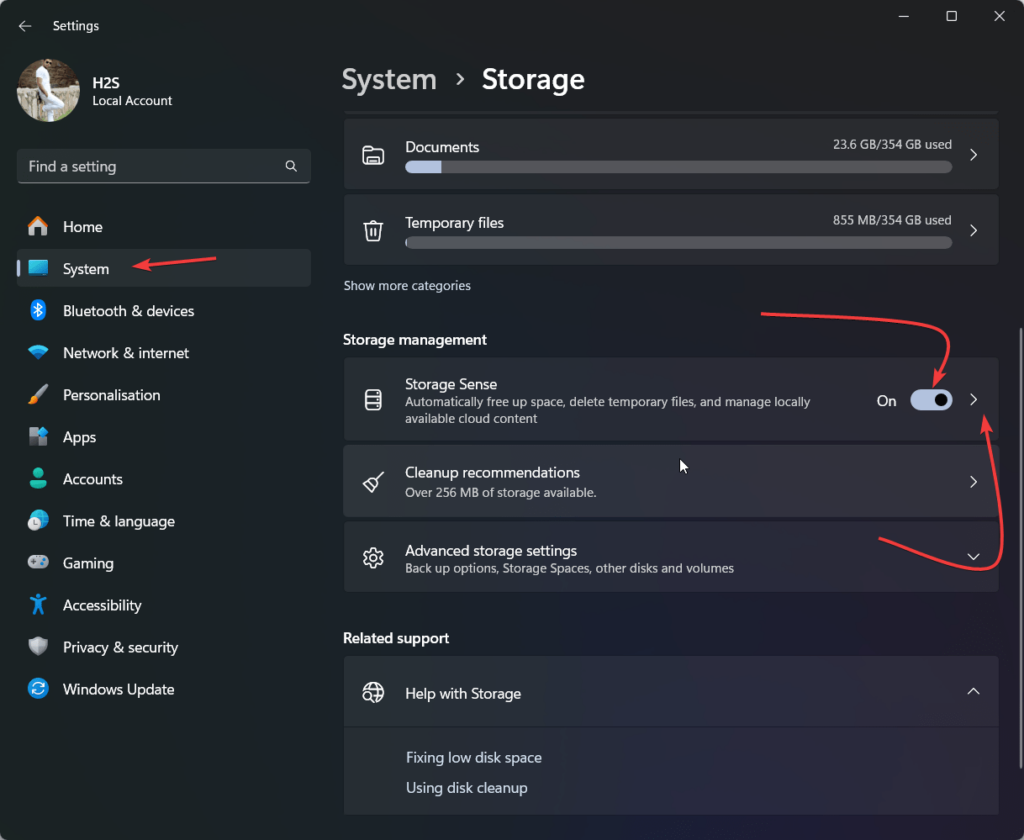The image size is (1024, 840).
Task: Click the Personalisation paintbrush icon
Action: coord(38,395)
